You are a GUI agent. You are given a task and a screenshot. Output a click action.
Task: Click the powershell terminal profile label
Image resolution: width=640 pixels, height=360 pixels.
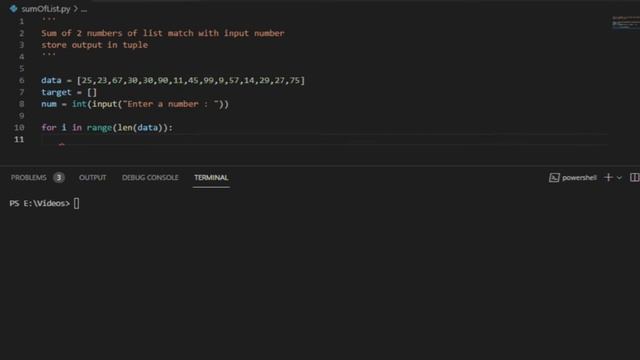(579, 178)
